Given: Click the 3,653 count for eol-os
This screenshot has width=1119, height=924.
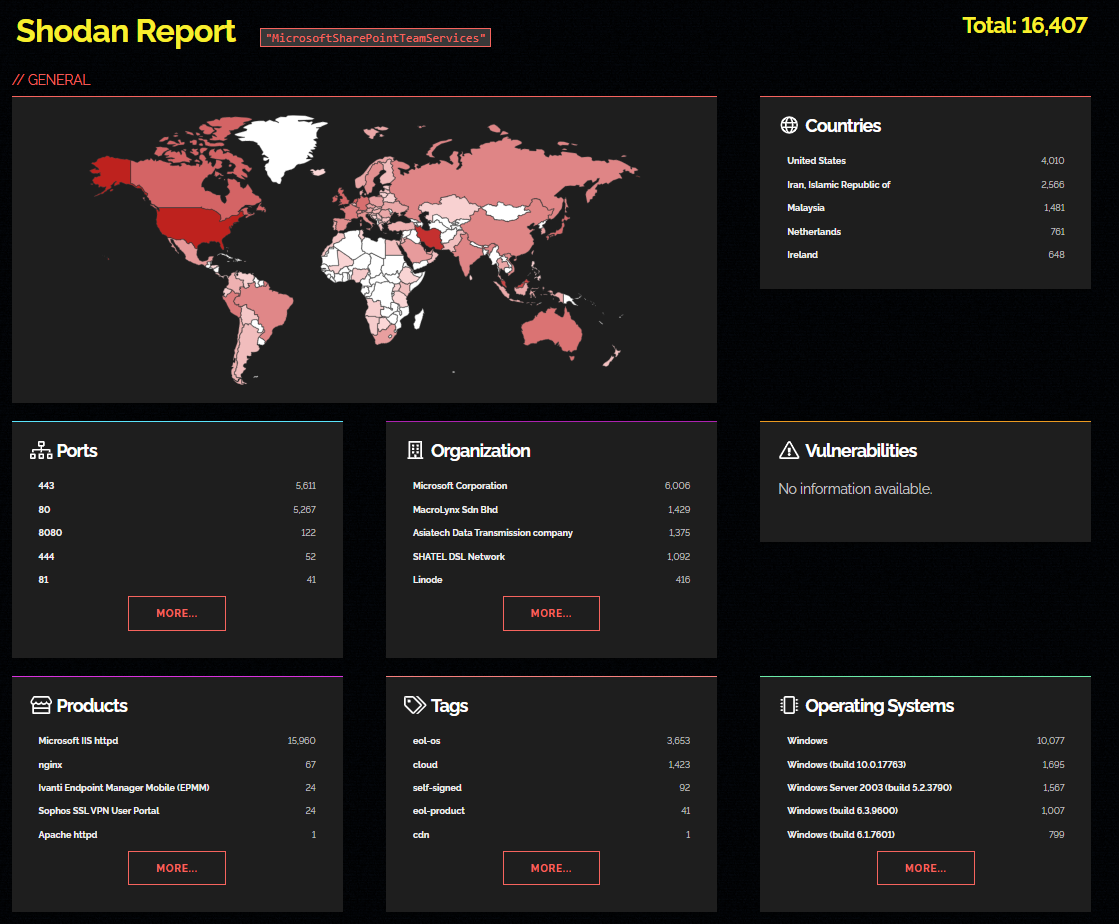Looking at the screenshot, I should pyautogui.click(x=678, y=741).
